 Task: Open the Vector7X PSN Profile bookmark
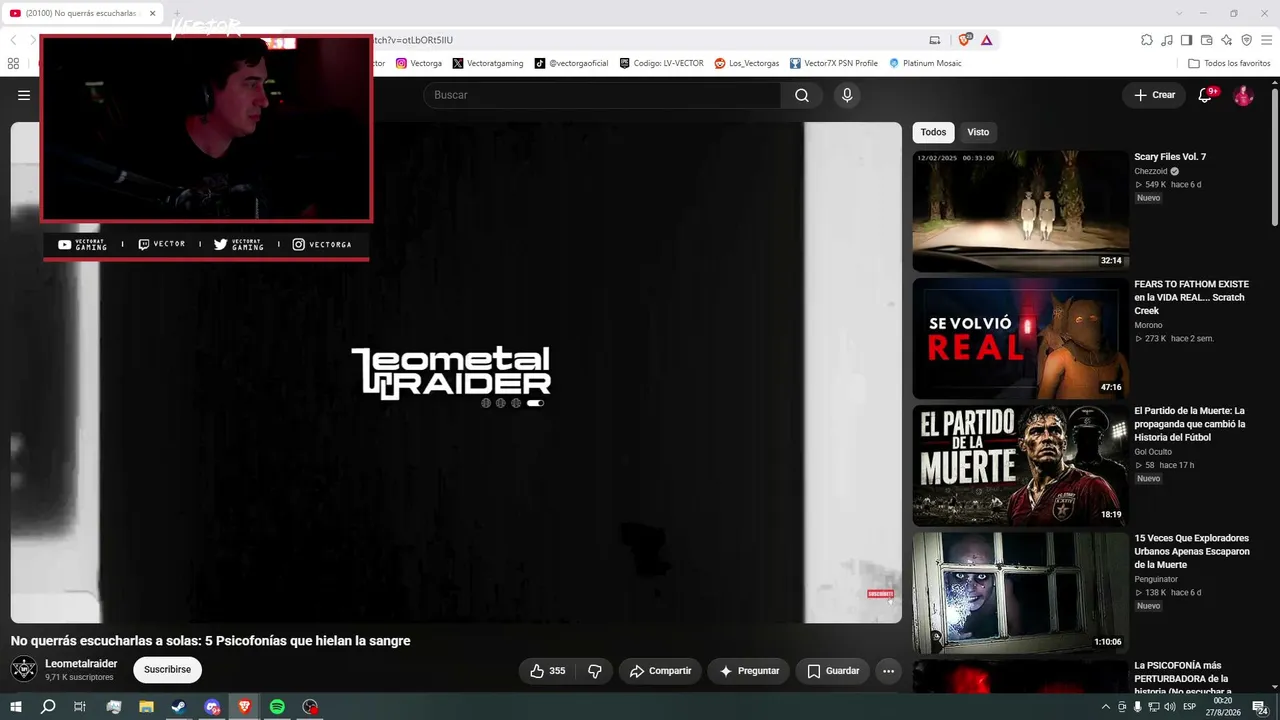pyautogui.click(x=834, y=63)
